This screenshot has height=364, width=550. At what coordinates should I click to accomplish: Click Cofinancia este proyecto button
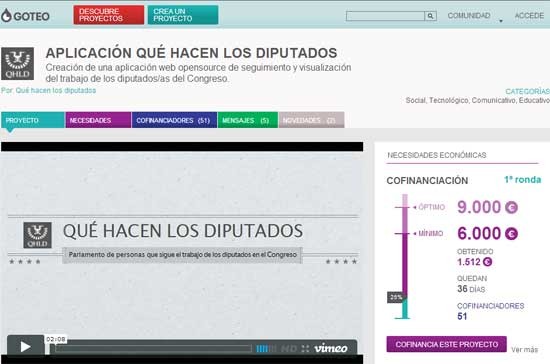tap(447, 344)
